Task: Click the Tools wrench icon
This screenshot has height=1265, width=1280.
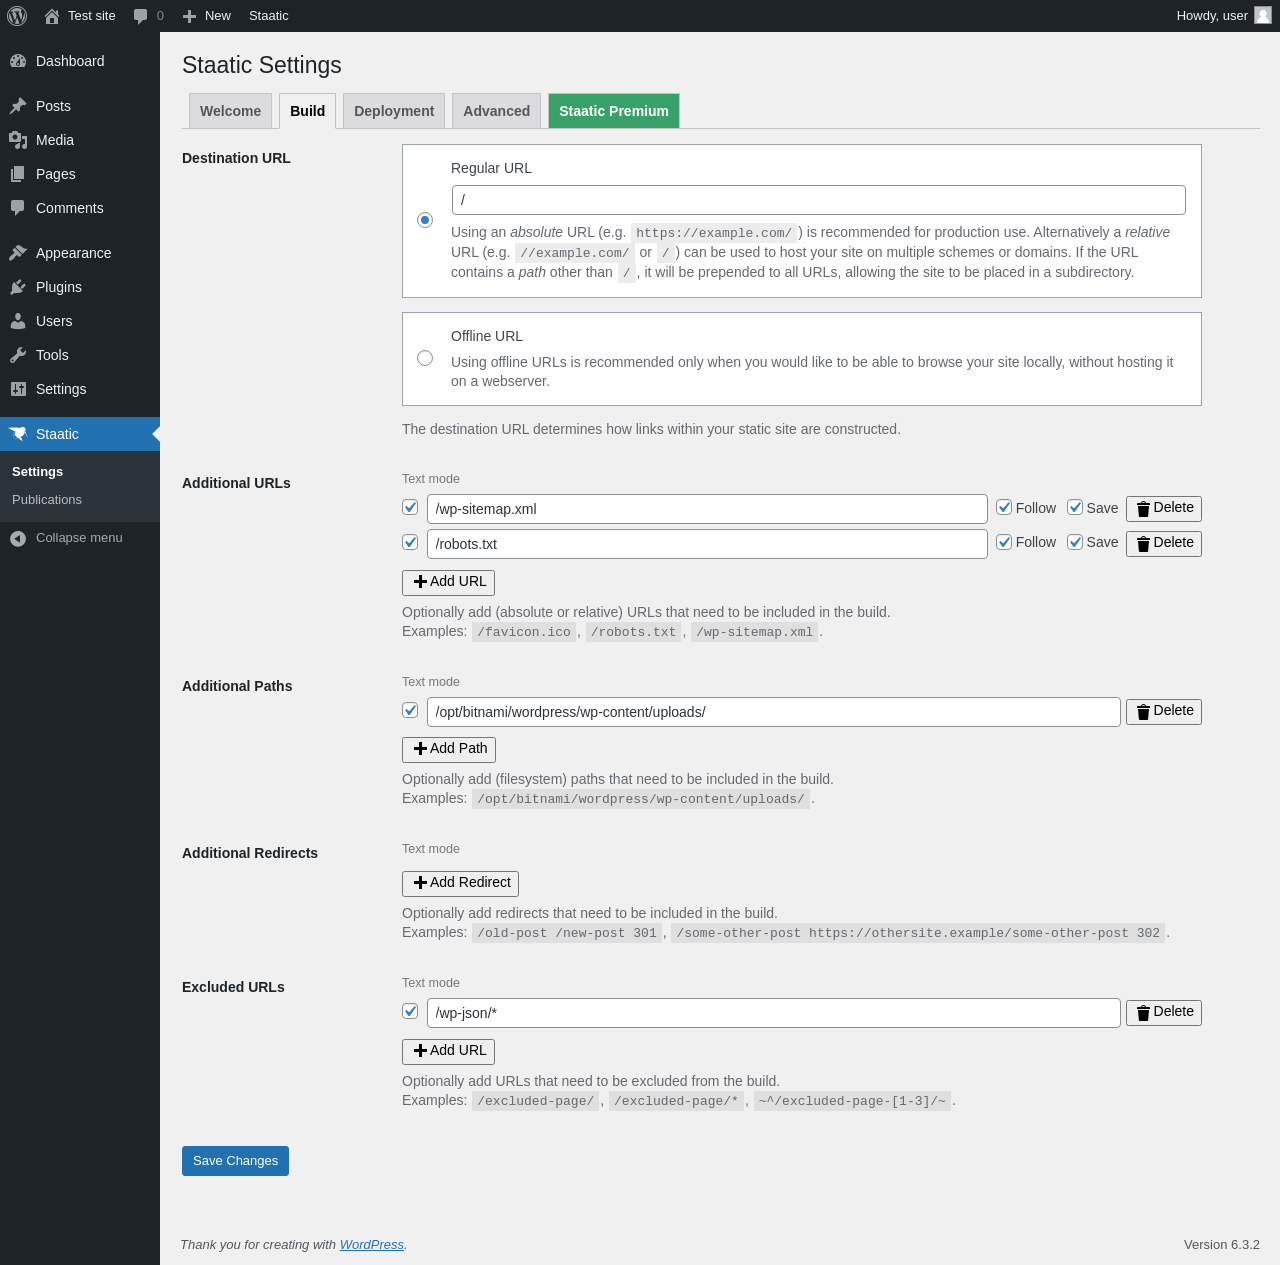Action: (x=18, y=355)
